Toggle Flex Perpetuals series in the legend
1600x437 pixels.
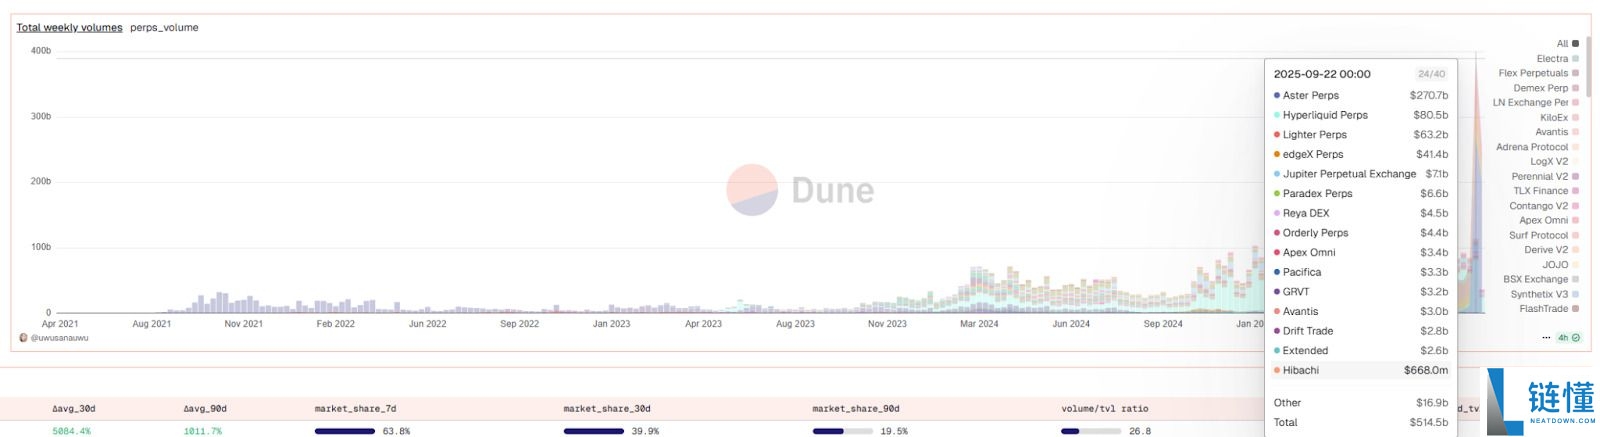click(x=1538, y=73)
